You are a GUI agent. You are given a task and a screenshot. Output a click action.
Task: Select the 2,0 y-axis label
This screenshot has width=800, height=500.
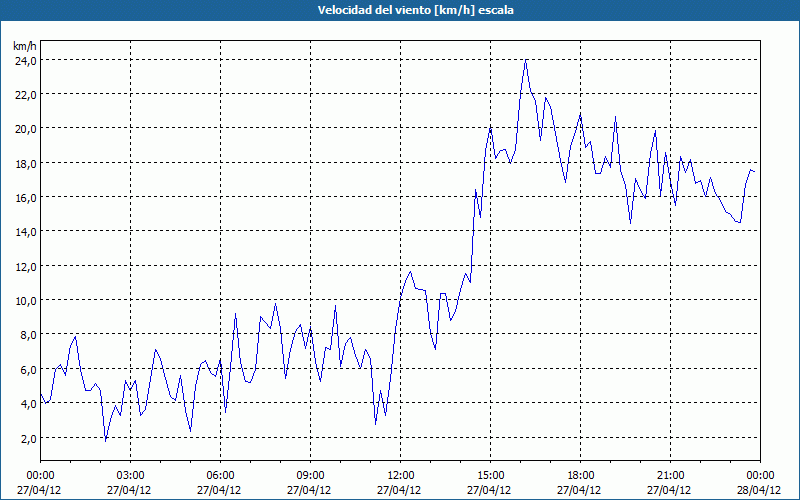(27, 438)
